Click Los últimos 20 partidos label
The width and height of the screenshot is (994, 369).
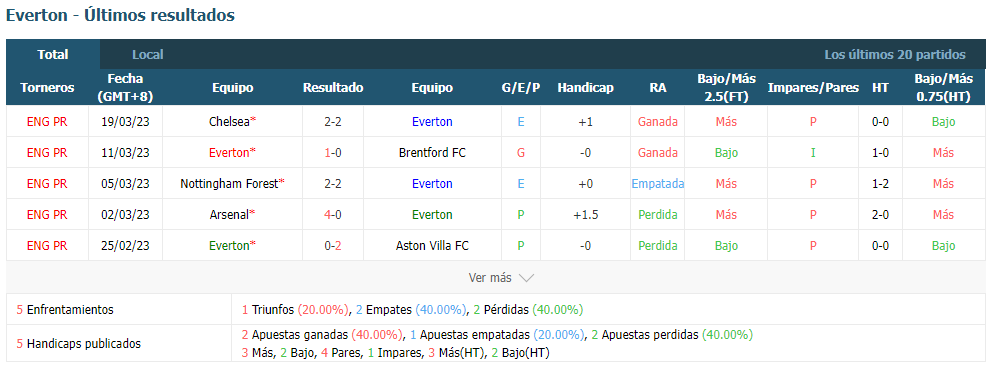pyautogui.click(x=894, y=55)
